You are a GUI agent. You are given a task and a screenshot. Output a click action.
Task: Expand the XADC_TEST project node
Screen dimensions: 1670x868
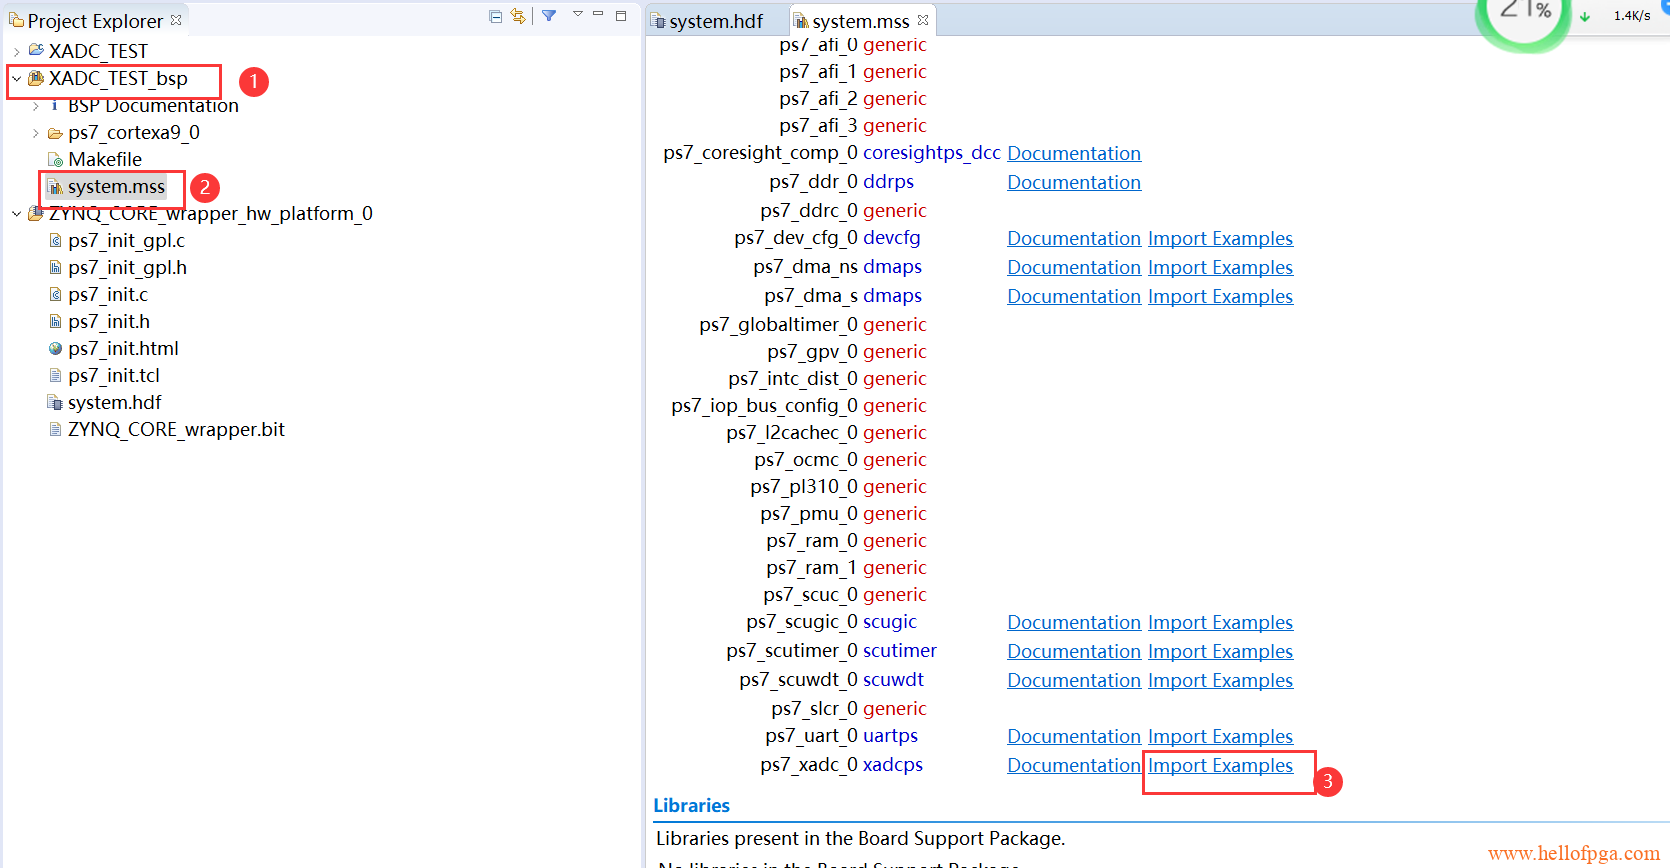pos(16,51)
